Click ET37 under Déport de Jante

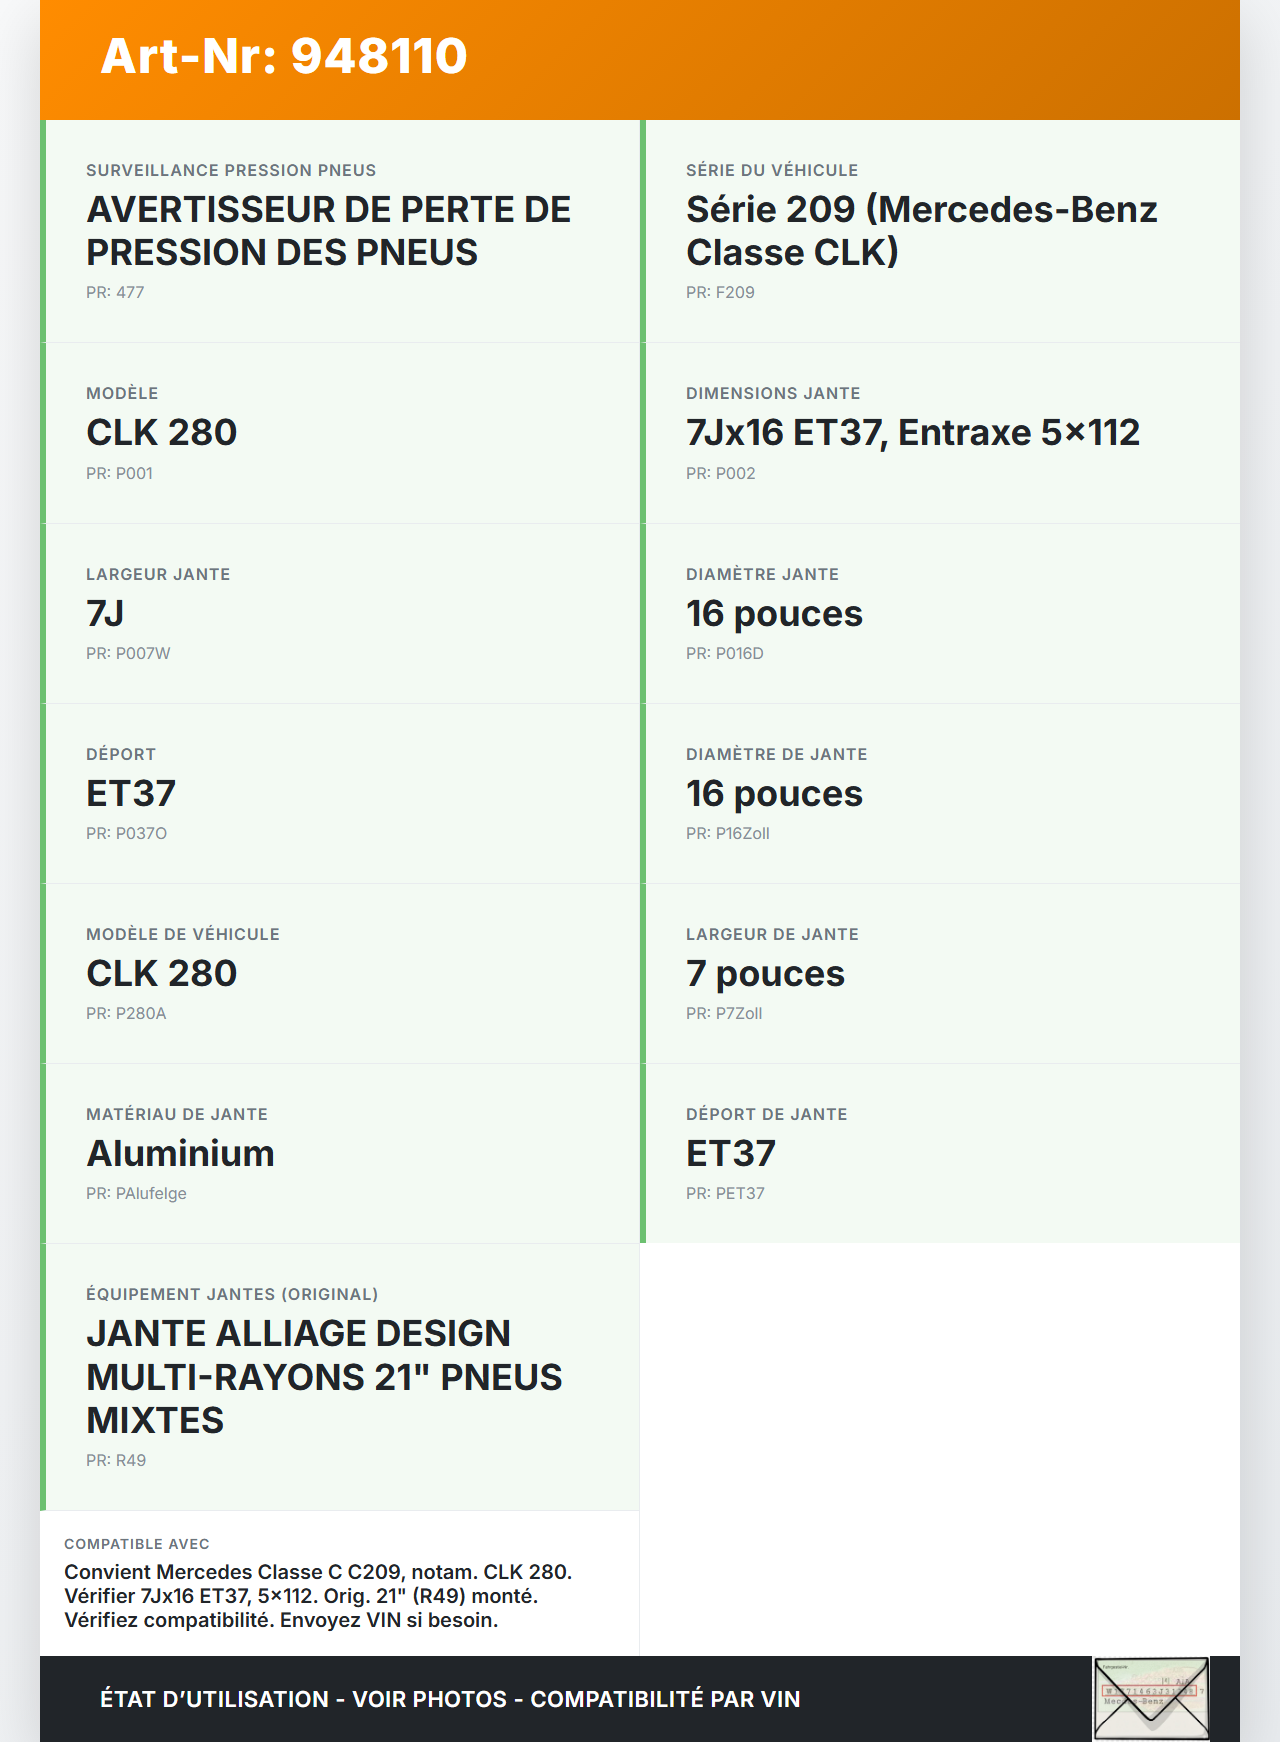[x=730, y=1153]
